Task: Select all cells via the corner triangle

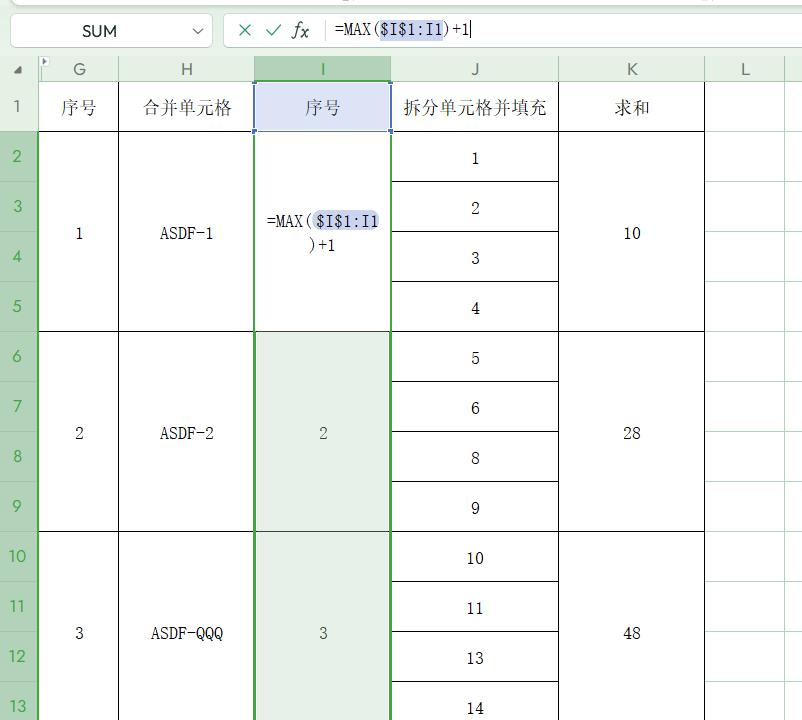Action: click(18, 70)
